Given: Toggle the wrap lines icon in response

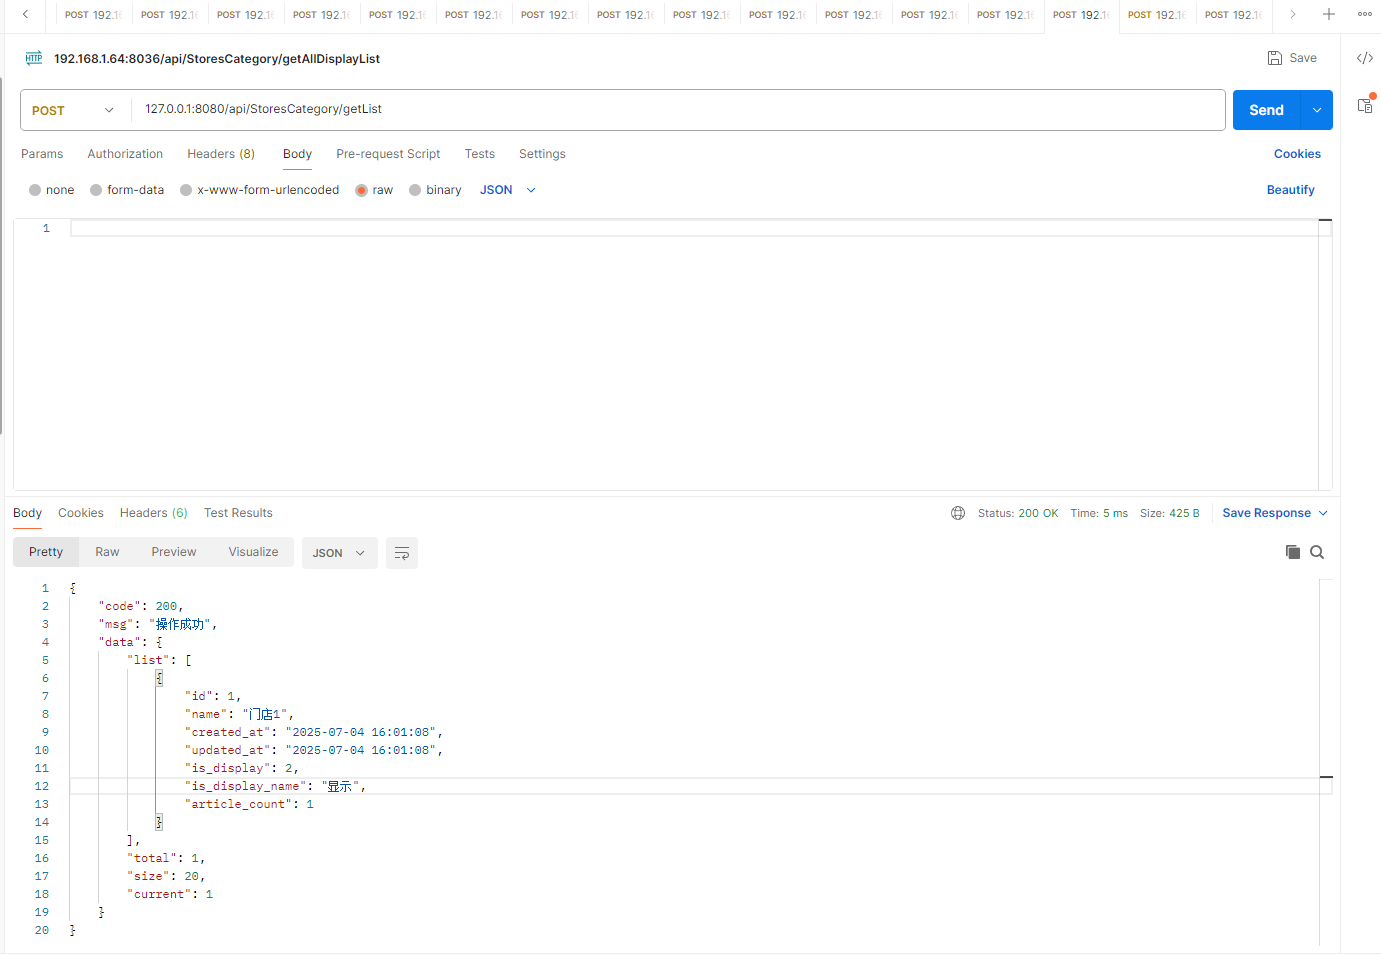Looking at the screenshot, I should (401, 553).
